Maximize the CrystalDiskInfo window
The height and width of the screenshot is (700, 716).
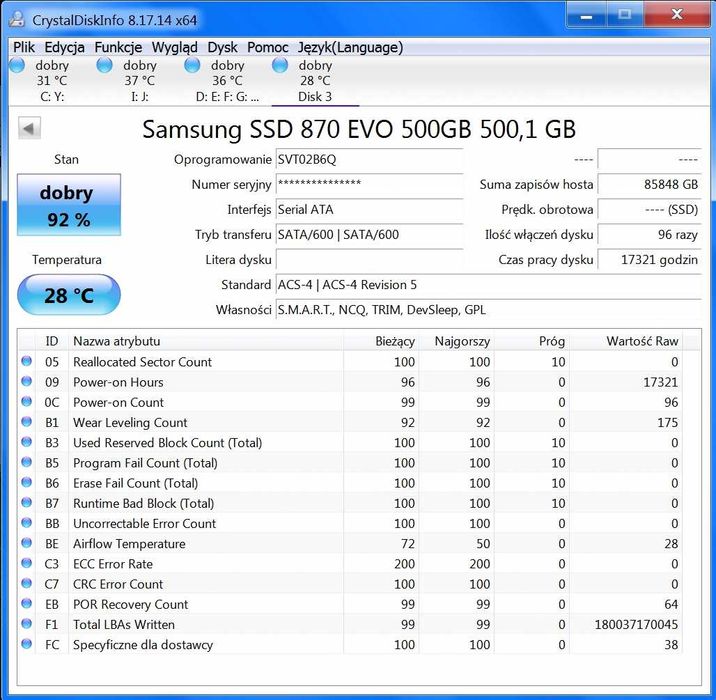tap(624, 16)
